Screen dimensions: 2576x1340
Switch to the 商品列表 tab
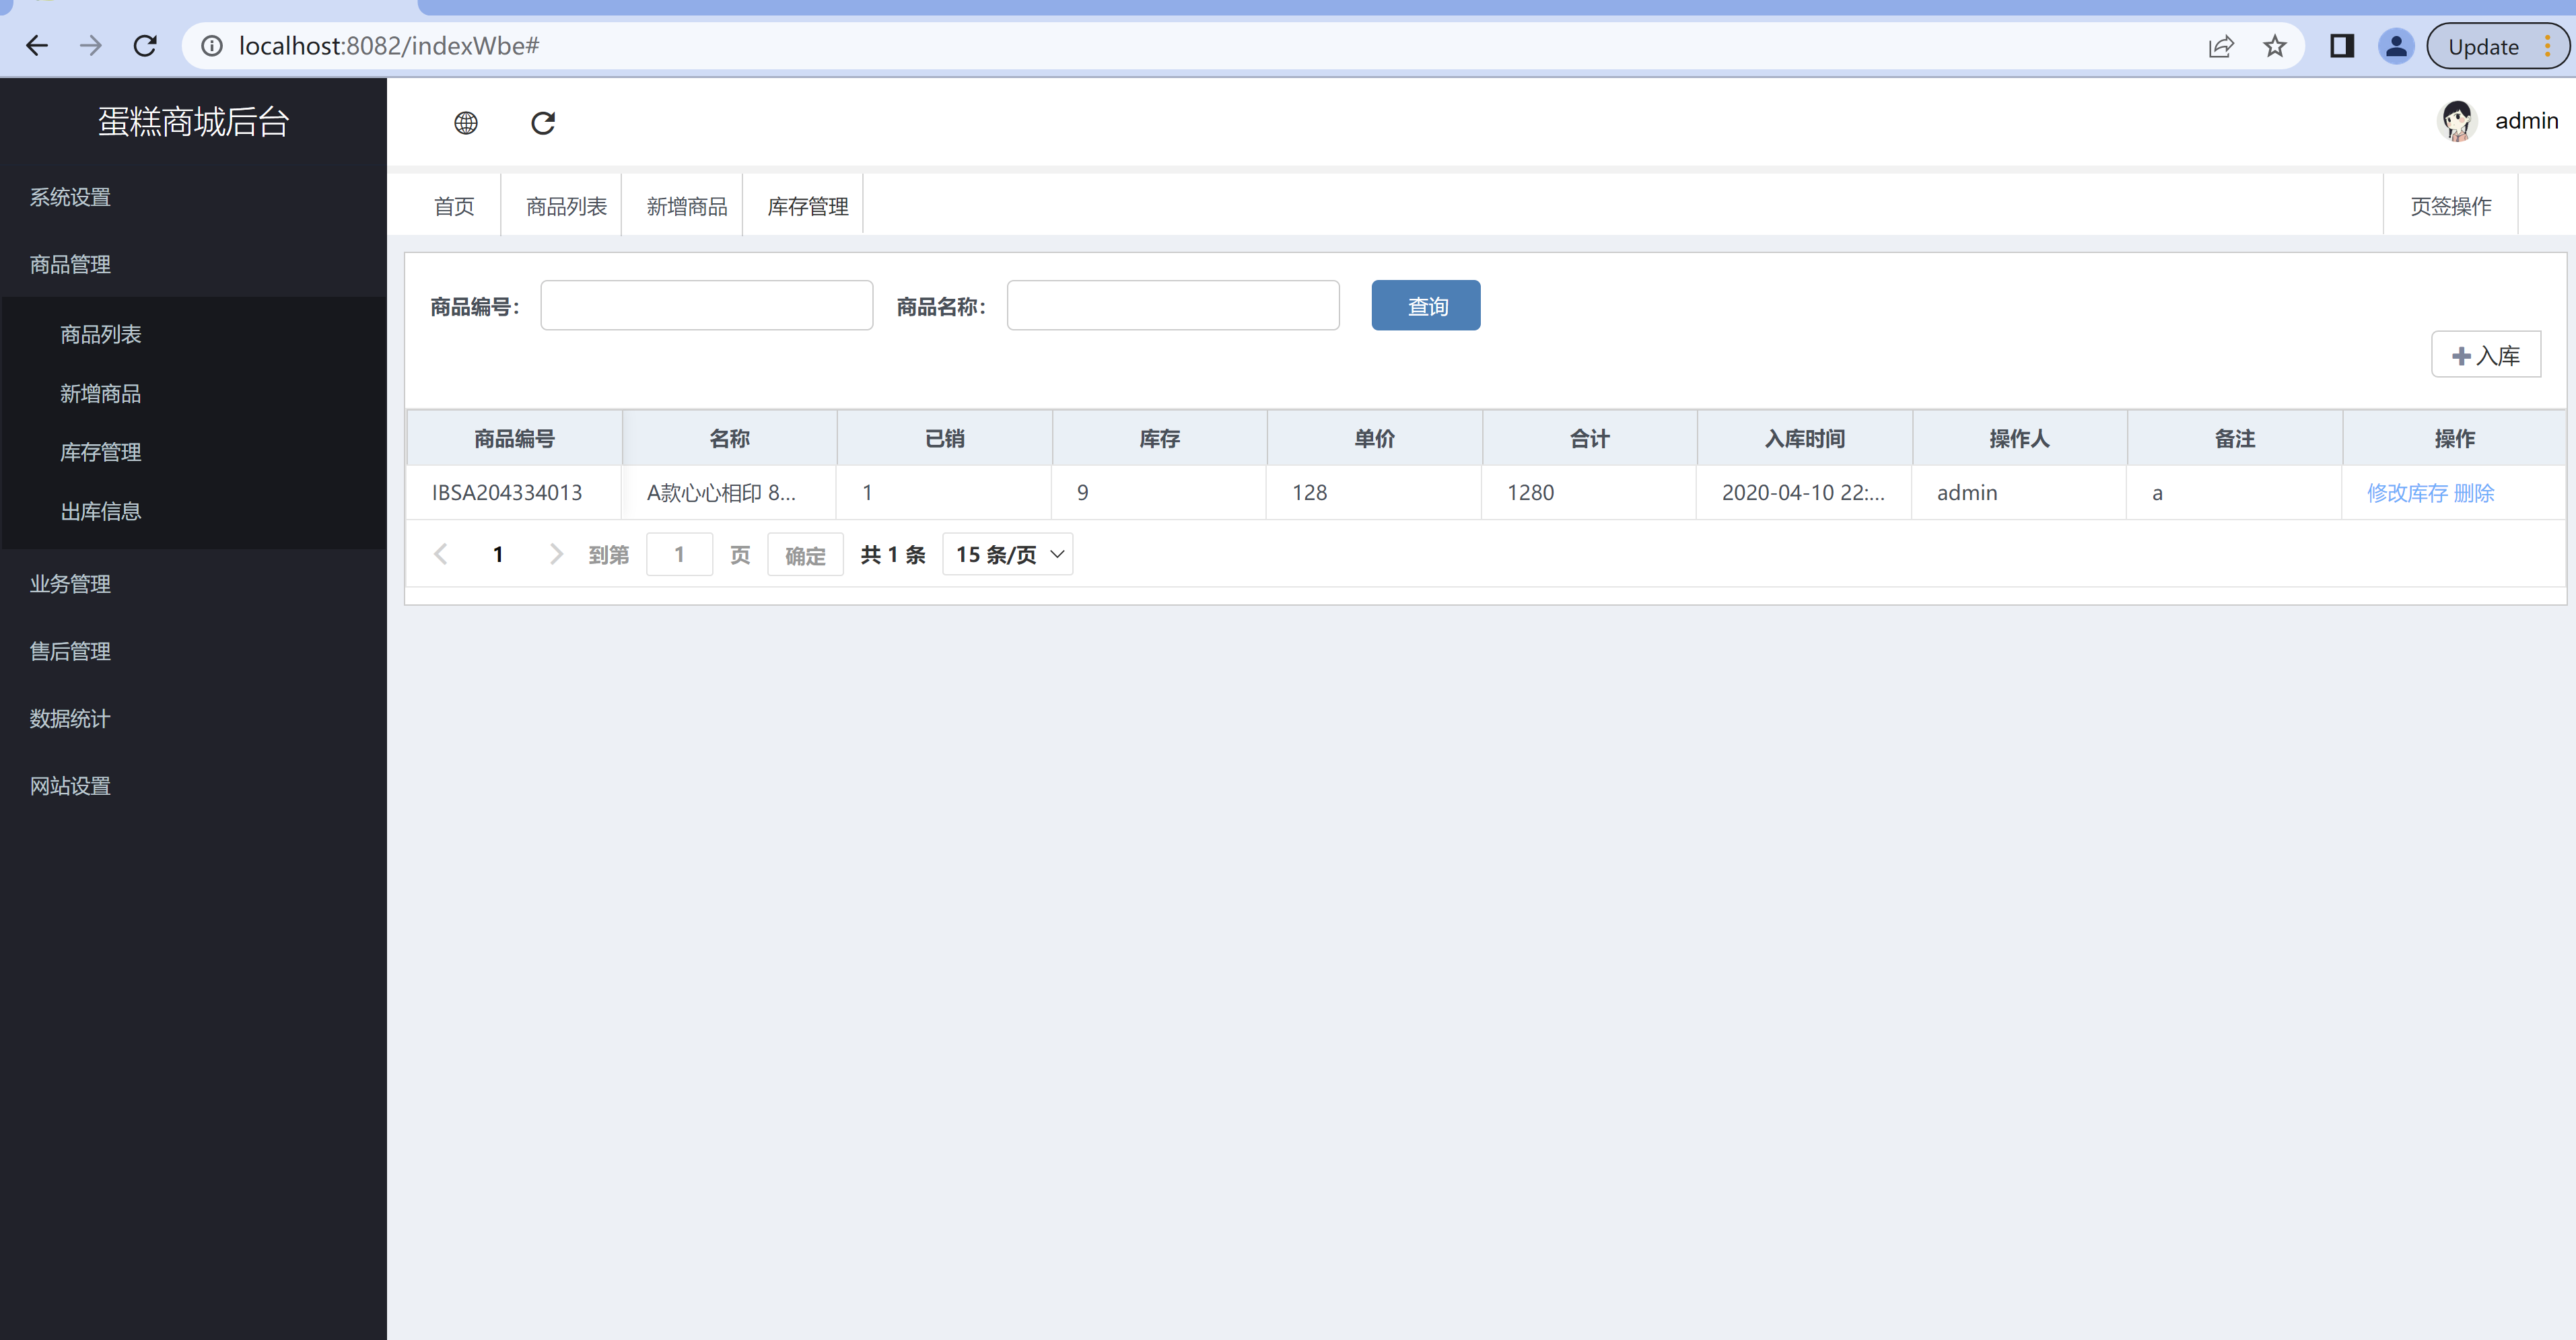click(566, 206)
